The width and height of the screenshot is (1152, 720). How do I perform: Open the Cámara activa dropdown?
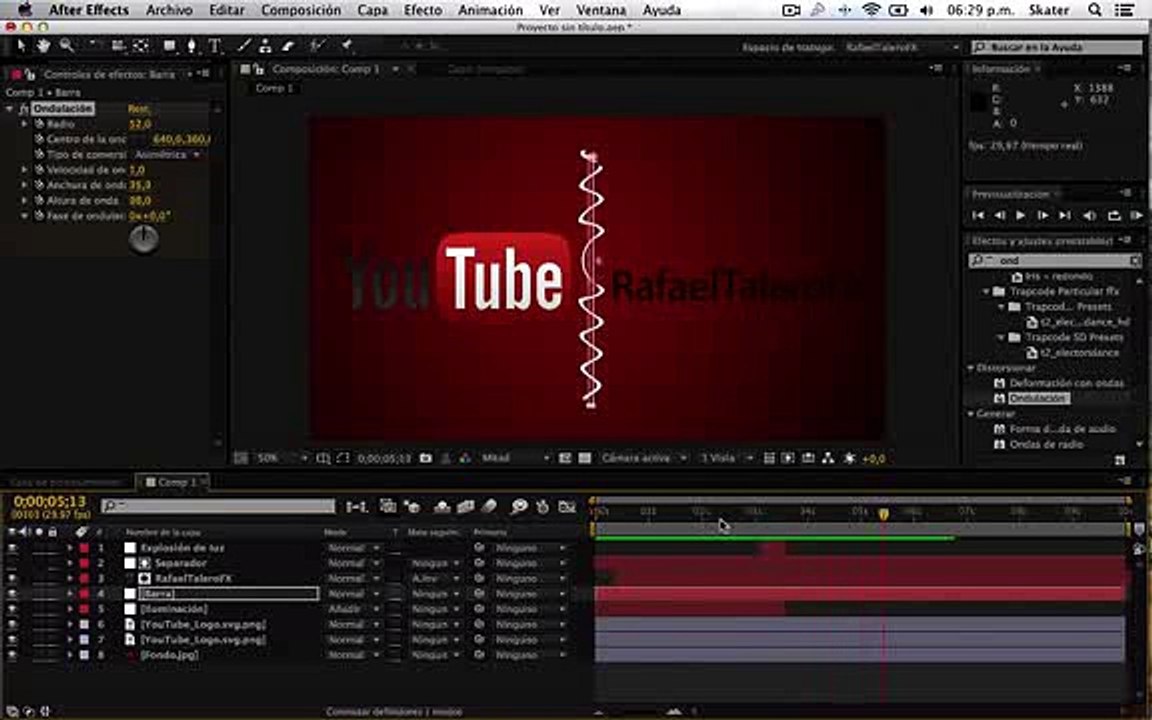click(644, 458)
